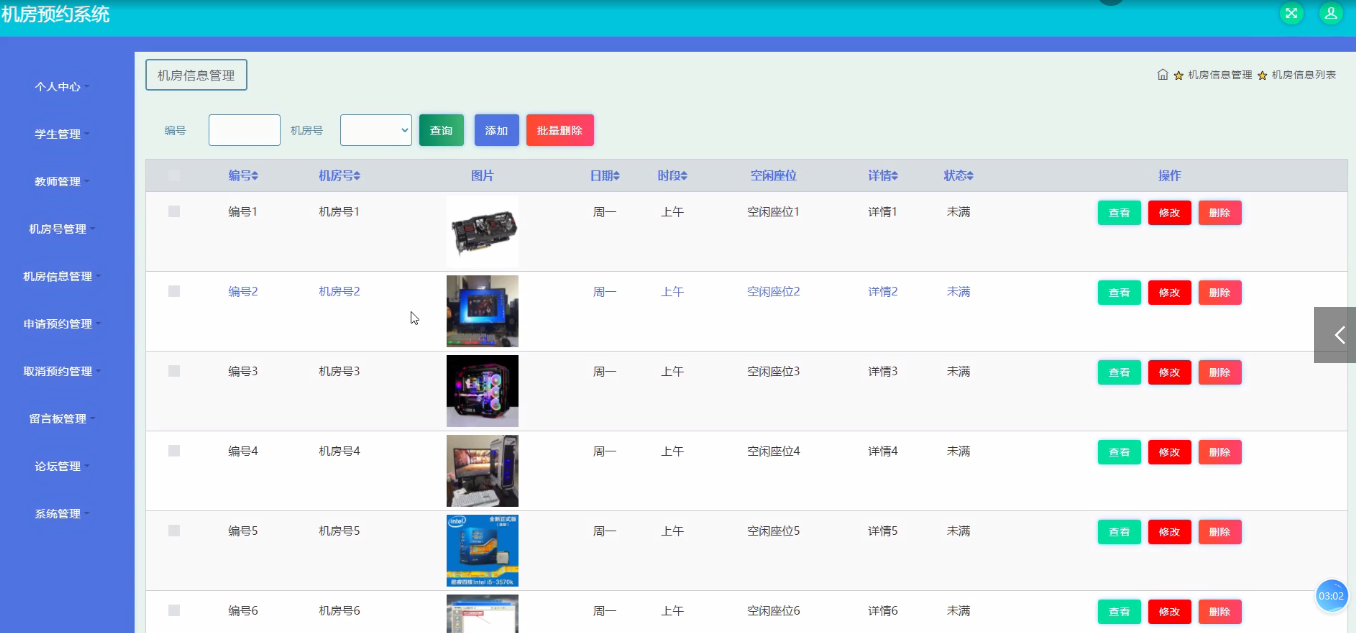Screen dimensions: 1356x633
Task: Click the left arrow panel on right edge
Action: [1336, 335]
